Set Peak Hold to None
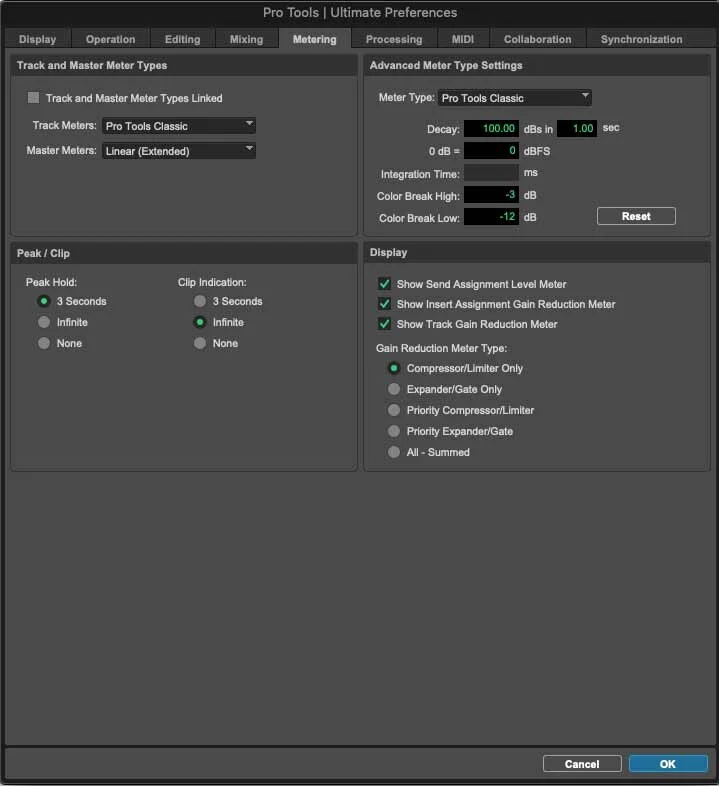 [x=44, y=343]
